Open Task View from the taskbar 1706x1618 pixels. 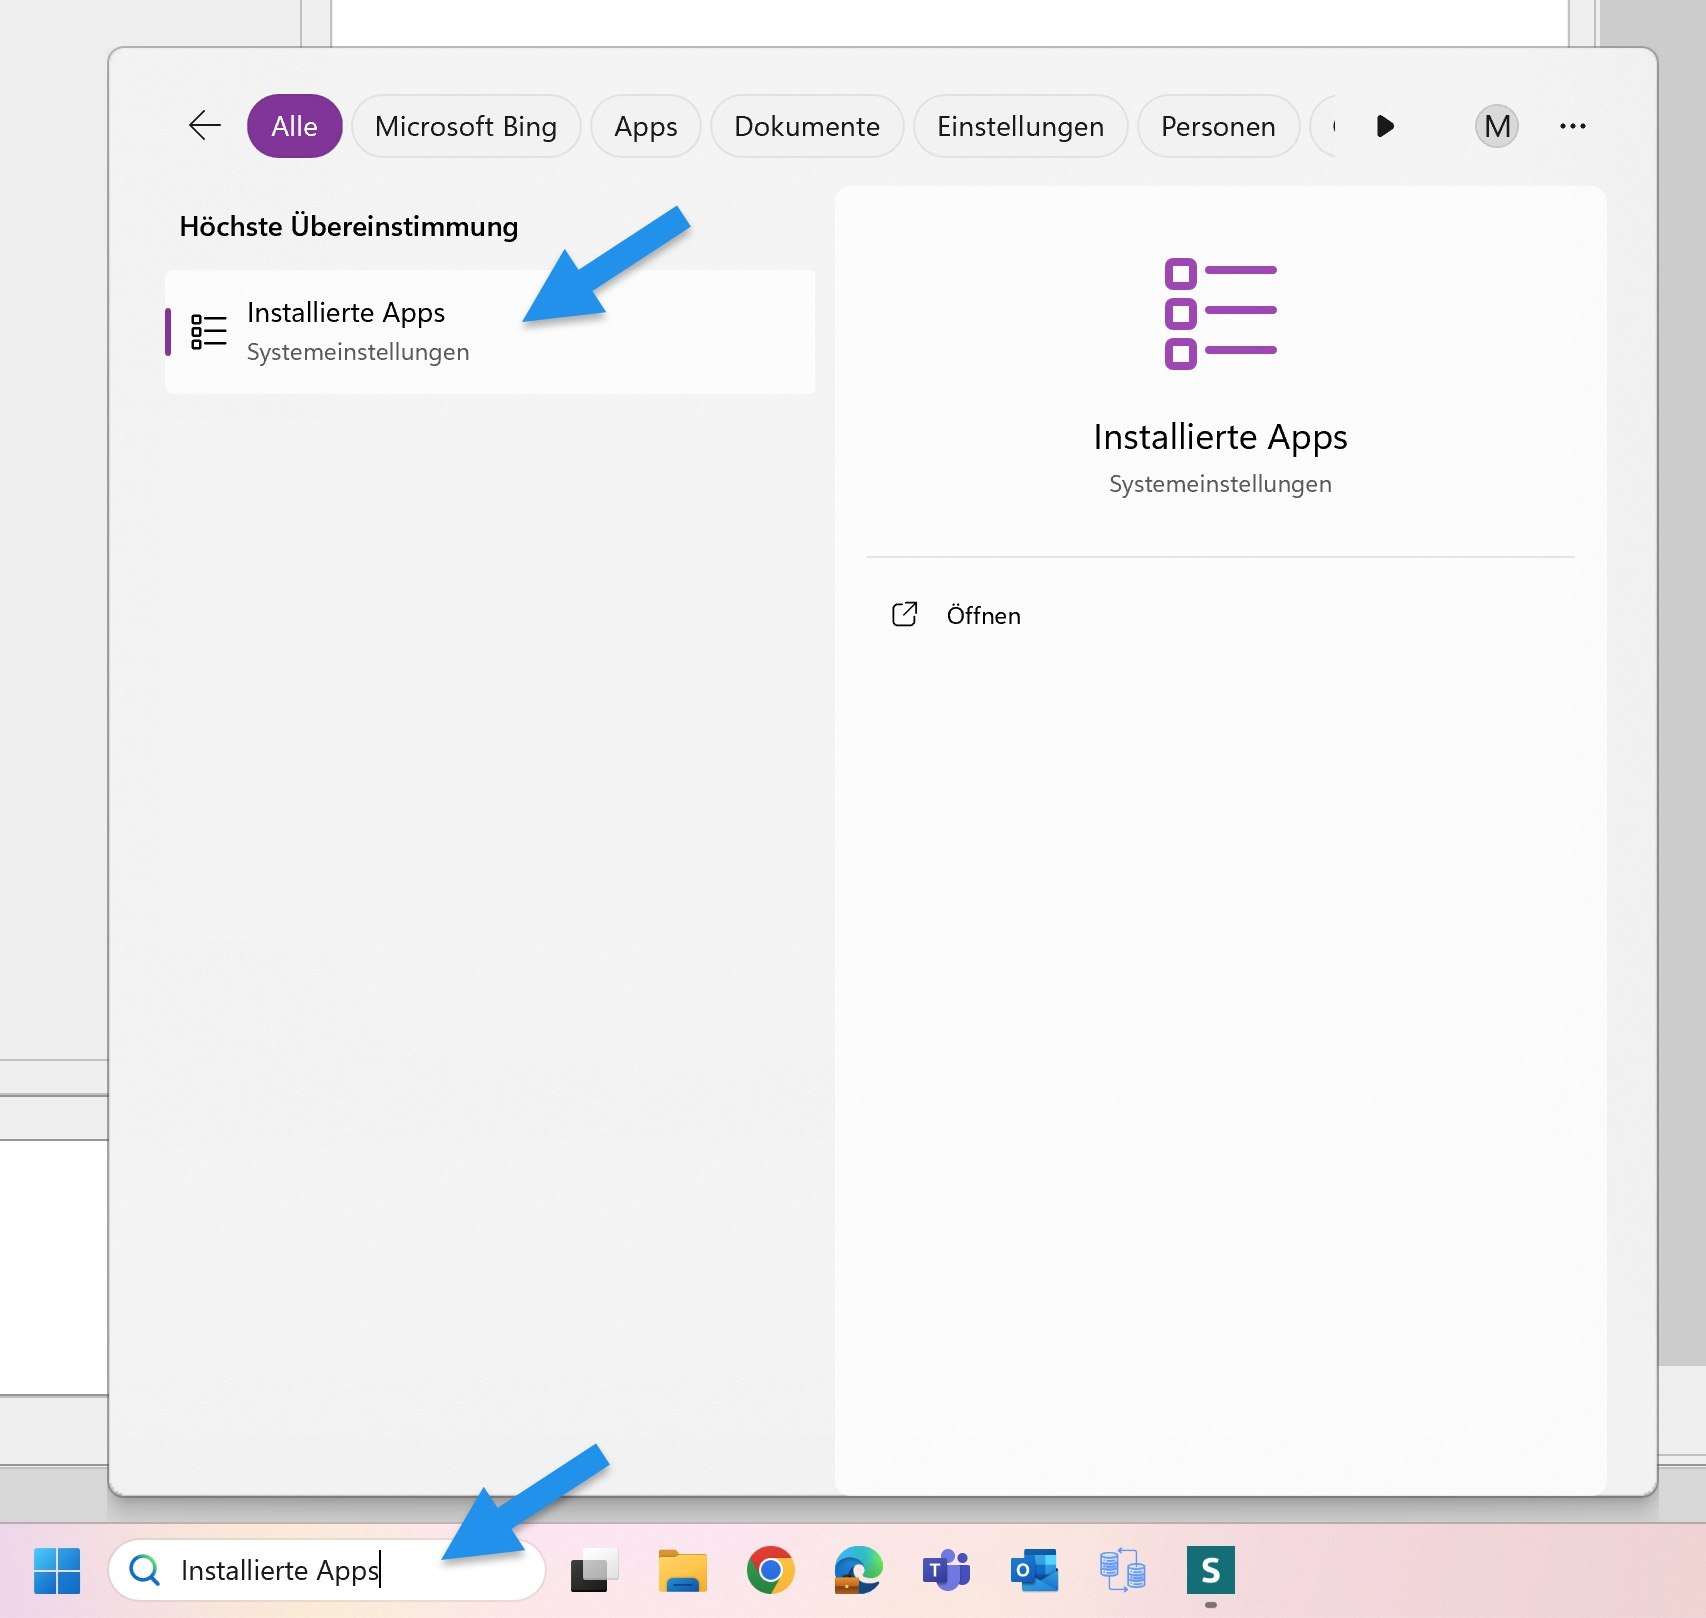coord(594,1570)
